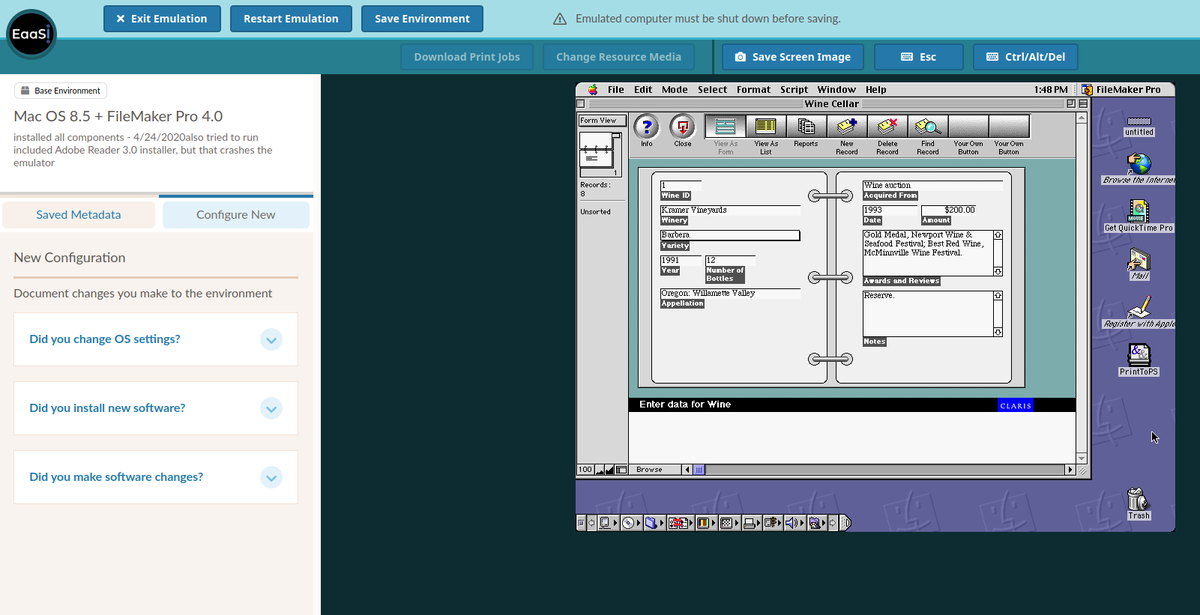Click the second Your Own Button
The image size is (1200, 615).
pos(1009,126)
